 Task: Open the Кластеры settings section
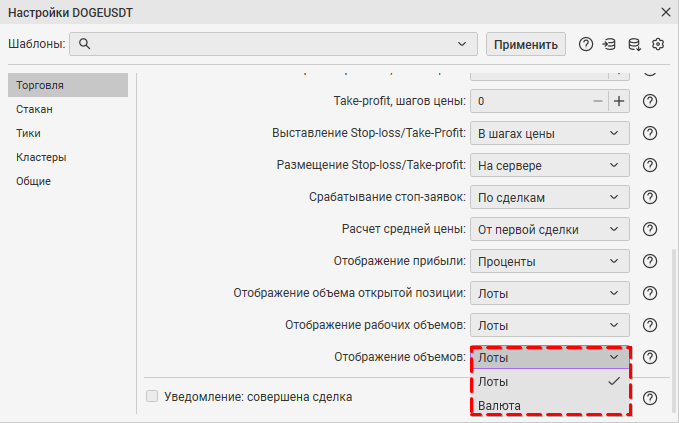point(41,157)
